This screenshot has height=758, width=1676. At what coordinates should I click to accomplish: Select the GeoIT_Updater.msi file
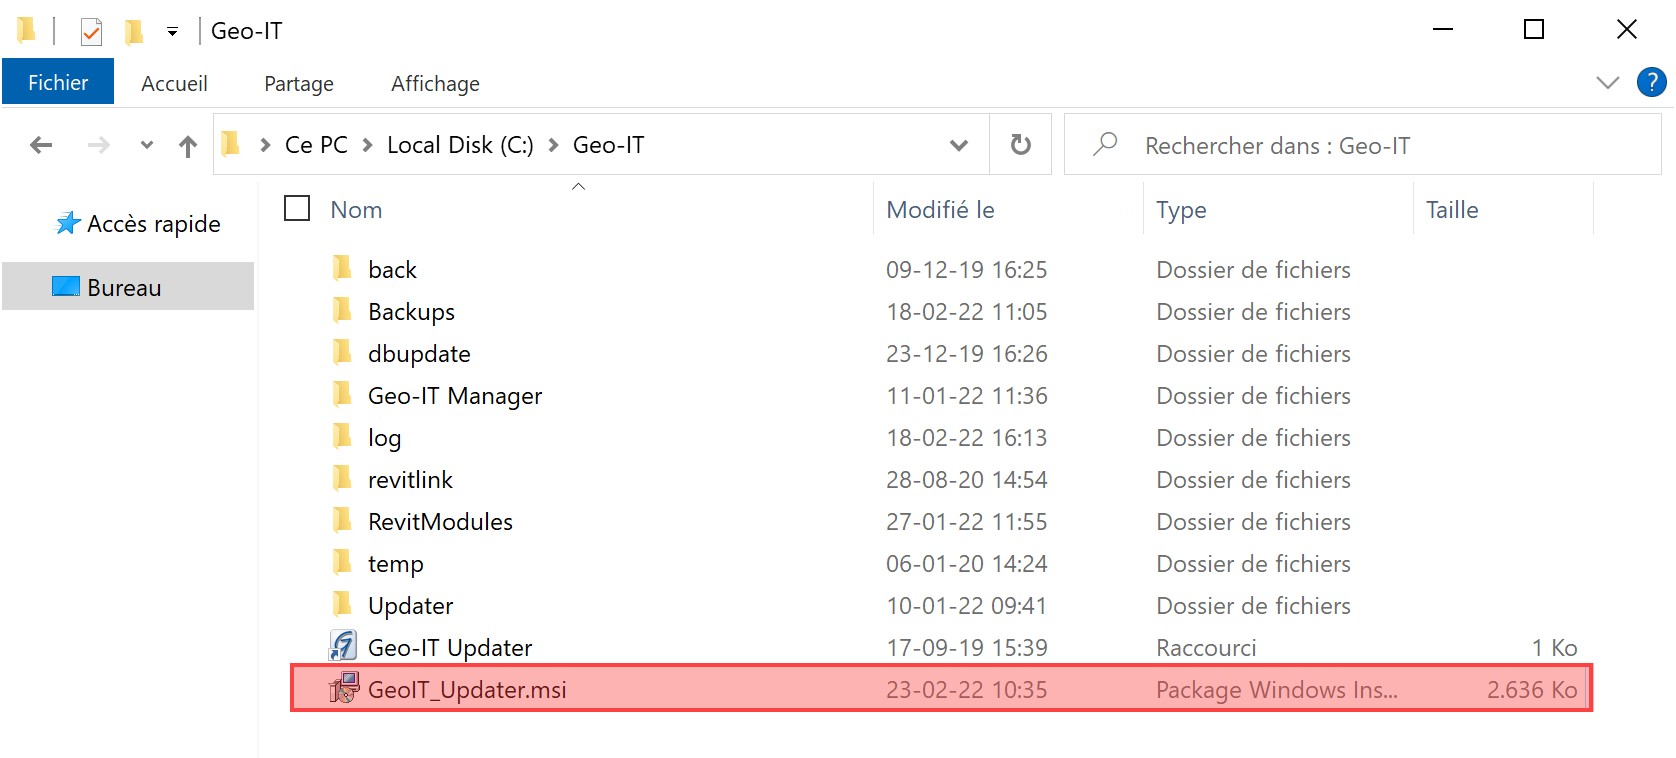(x=940, y=689)
